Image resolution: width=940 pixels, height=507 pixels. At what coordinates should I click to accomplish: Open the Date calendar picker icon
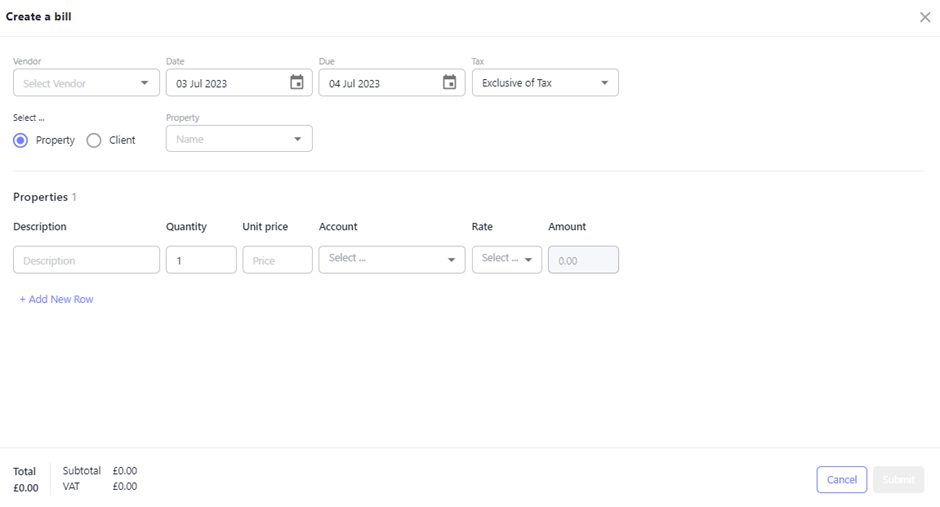[x=296, y=83]
